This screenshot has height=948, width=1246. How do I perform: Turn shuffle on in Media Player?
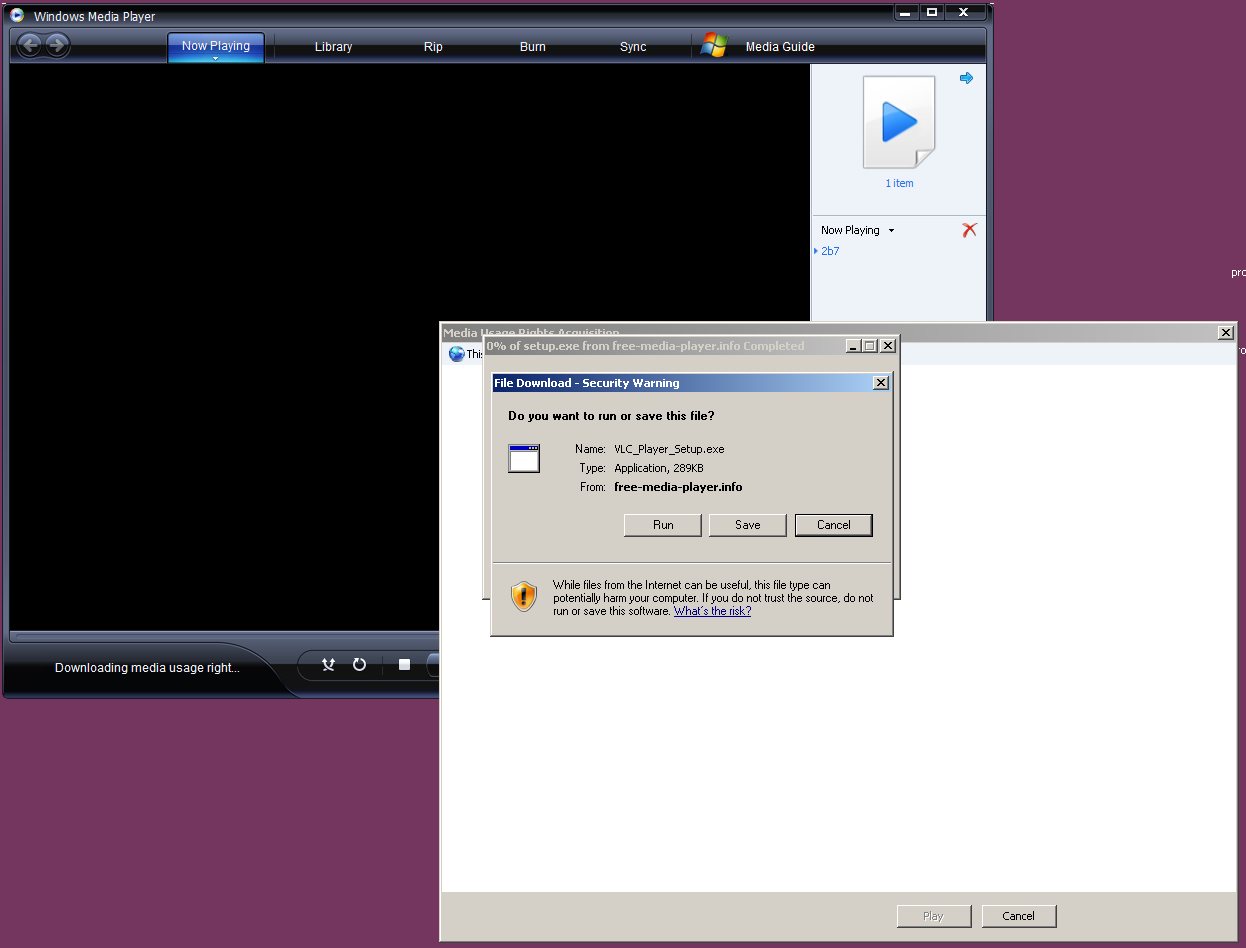[328, 664]
